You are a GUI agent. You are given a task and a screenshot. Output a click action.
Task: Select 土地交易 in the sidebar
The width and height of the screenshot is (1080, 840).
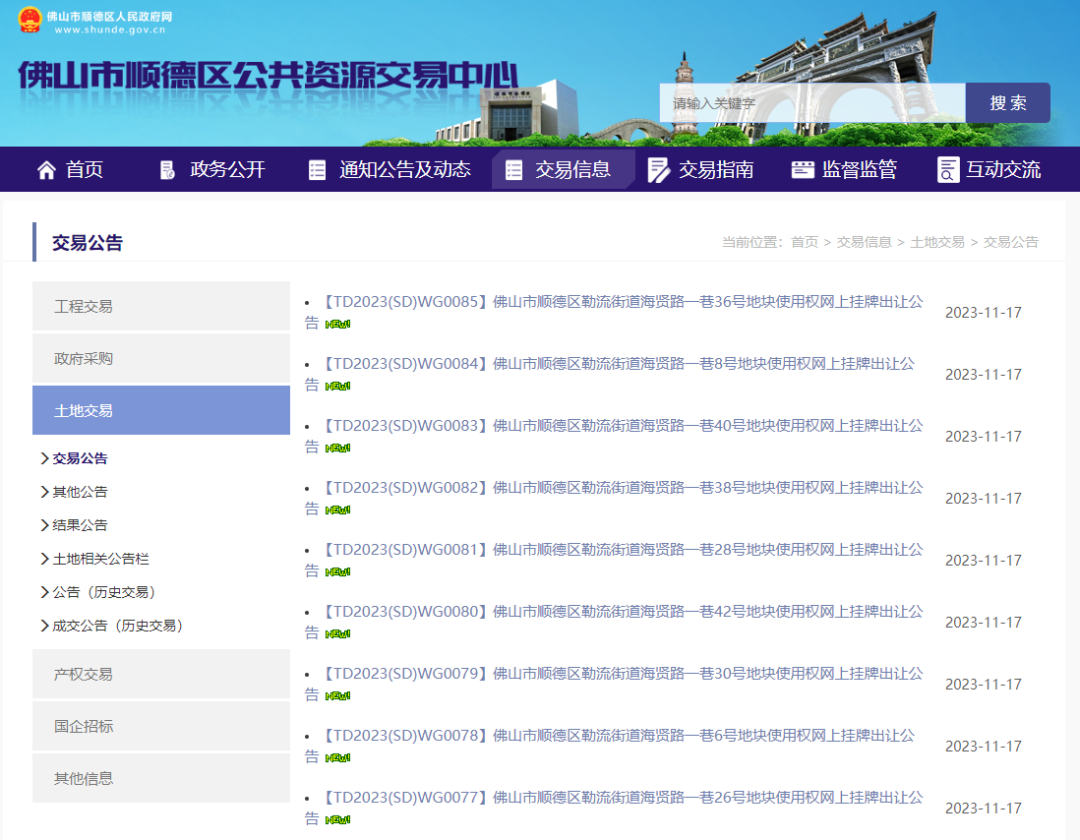pos(161,410)
